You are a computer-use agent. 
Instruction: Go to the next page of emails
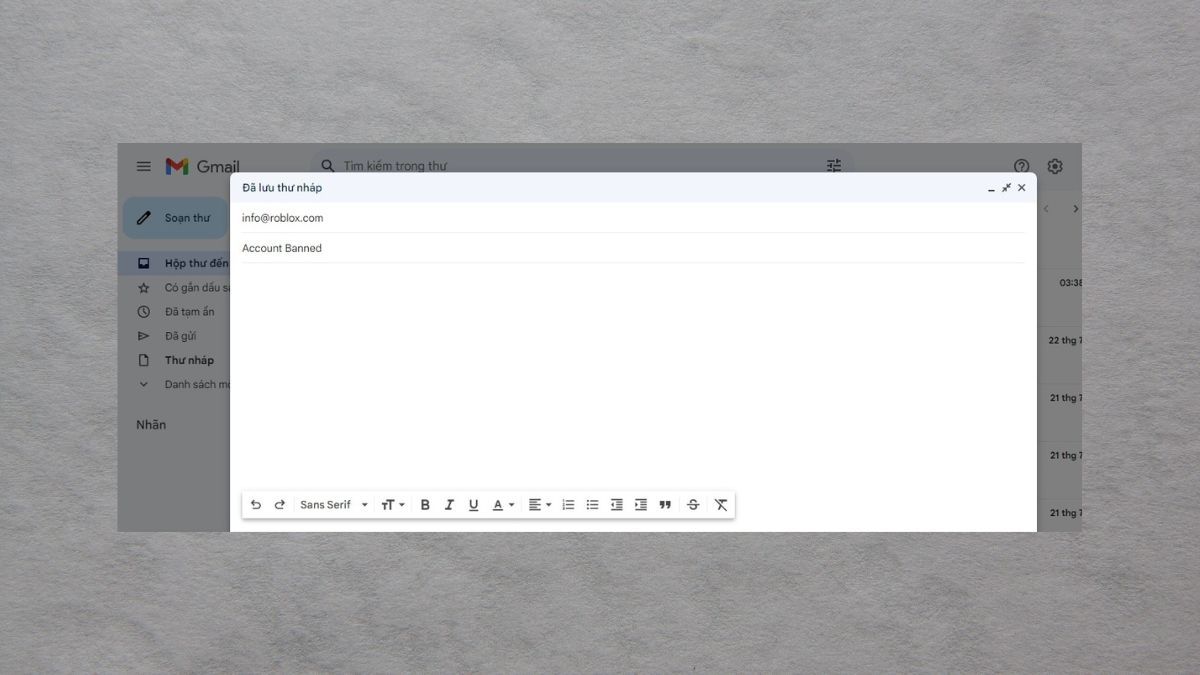pos(1075,209)
